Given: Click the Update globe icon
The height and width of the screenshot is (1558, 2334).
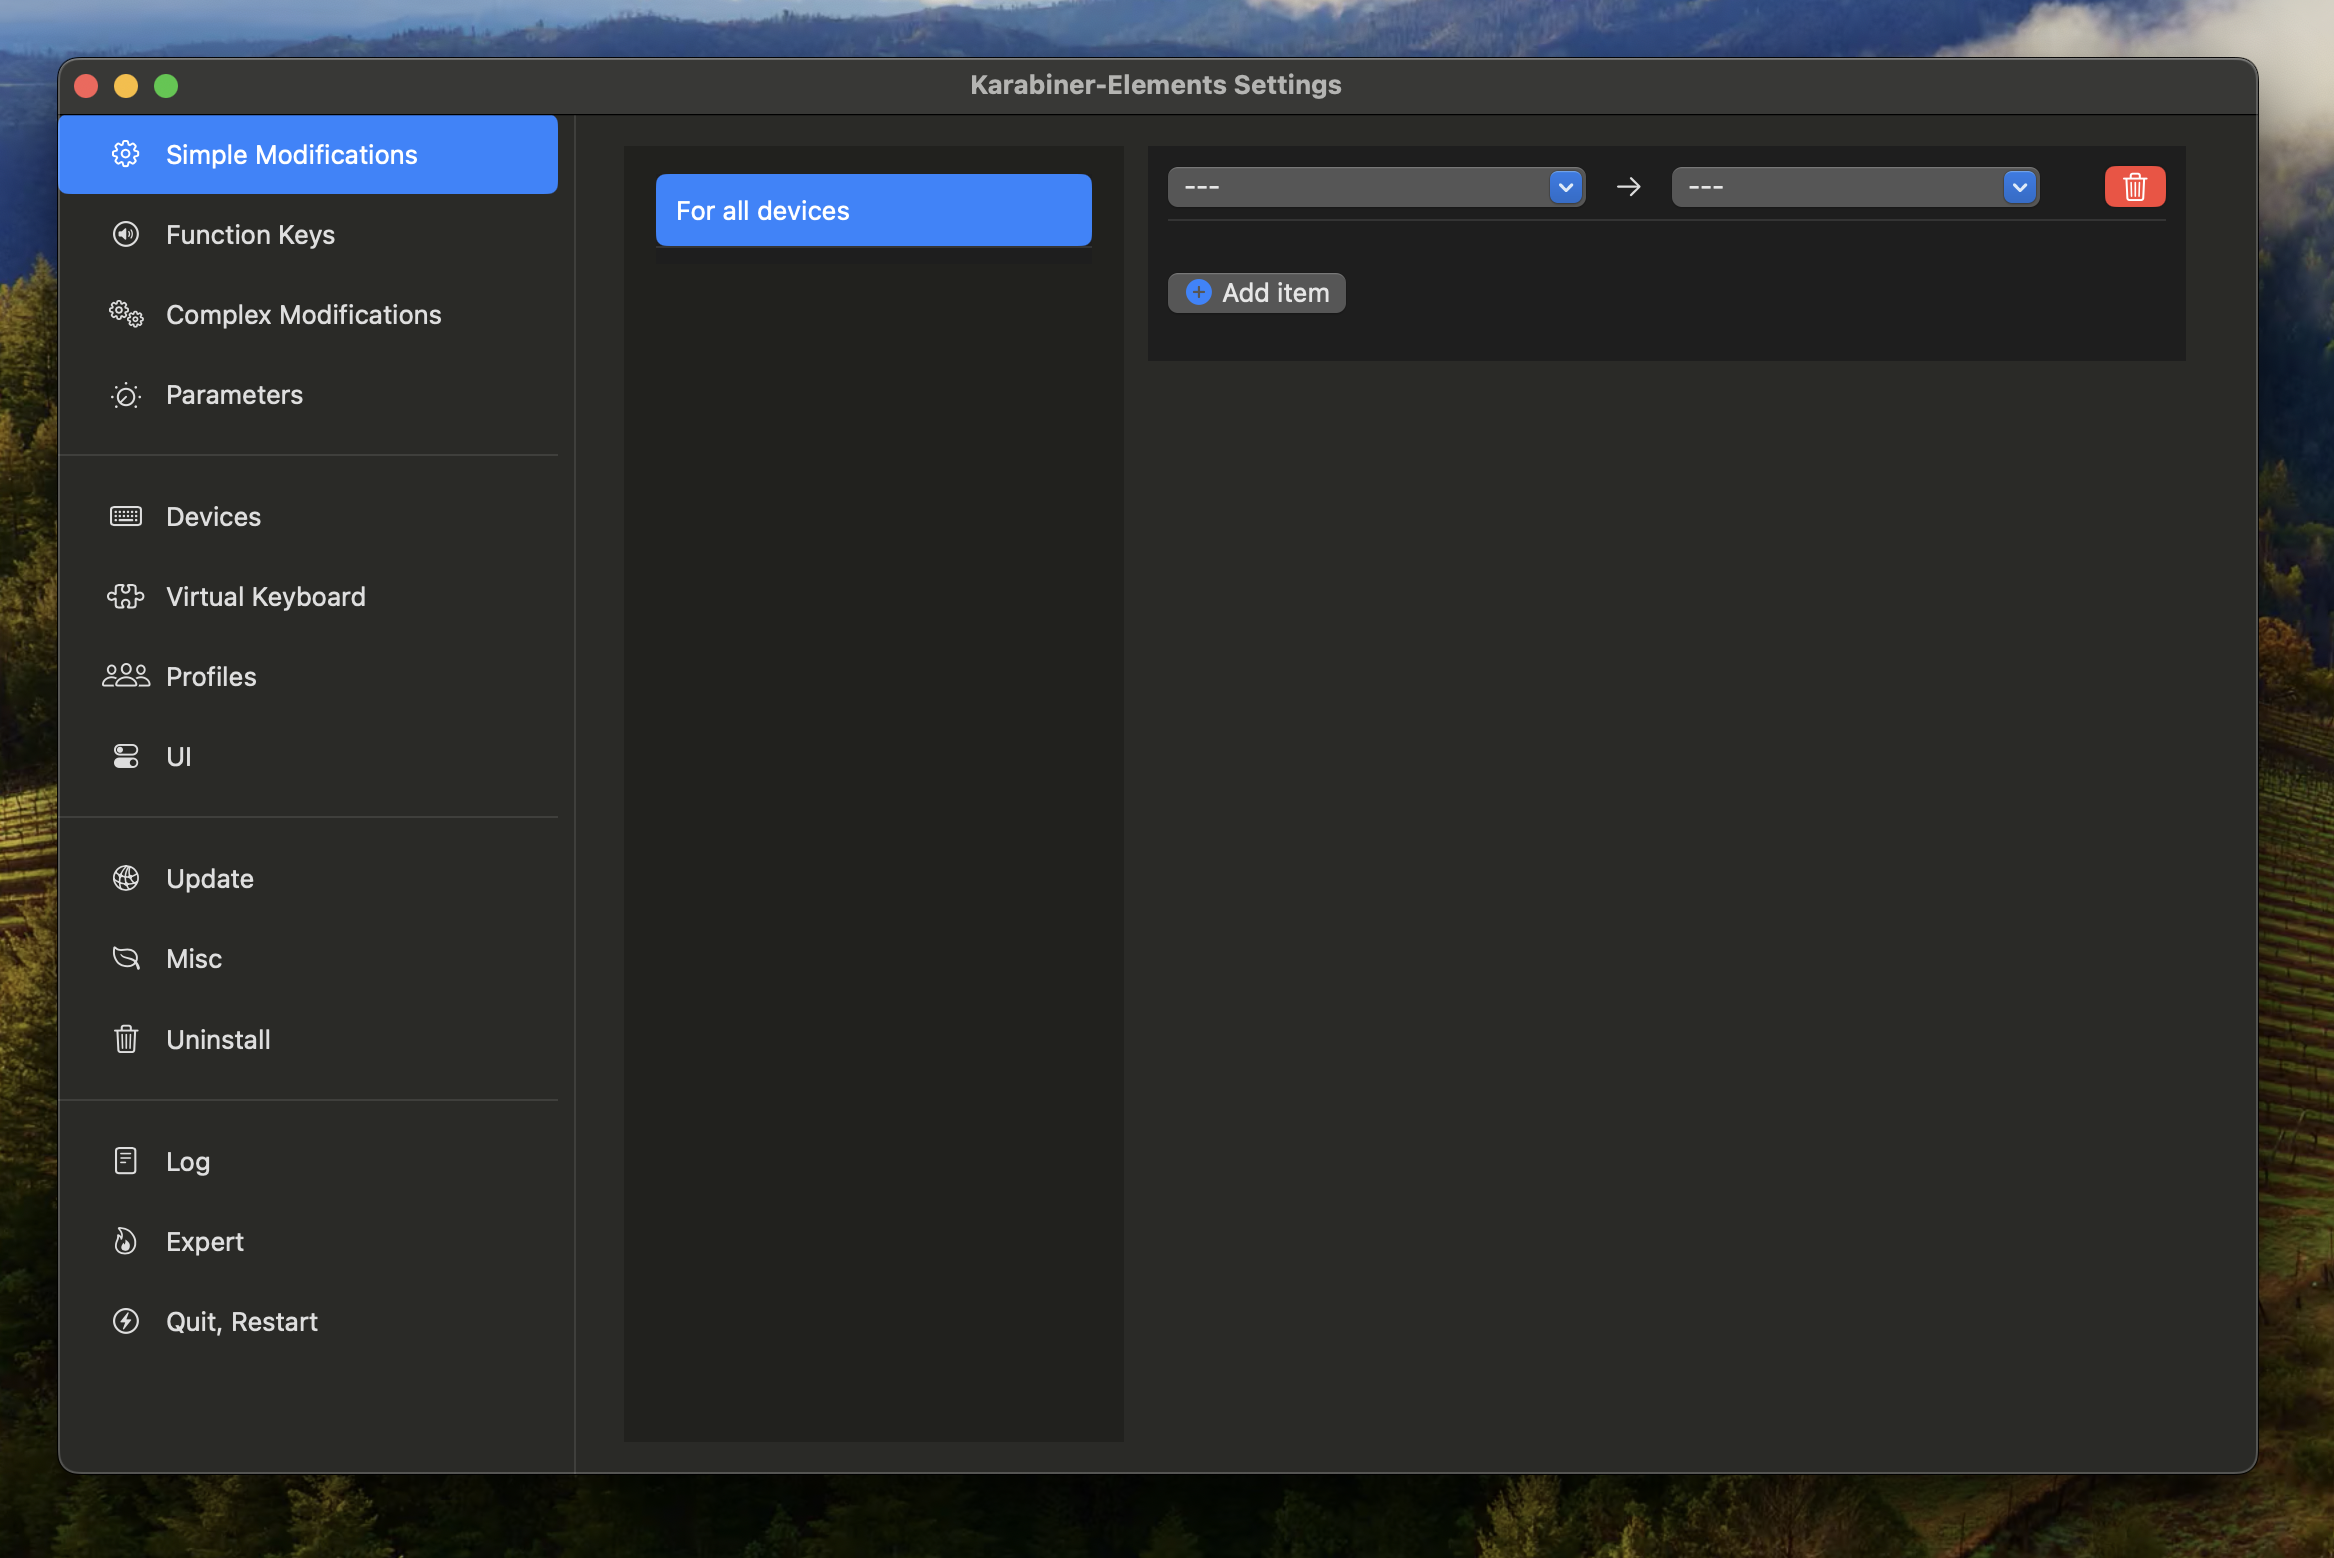Looking at the screenshot, I should coord(126,879).
